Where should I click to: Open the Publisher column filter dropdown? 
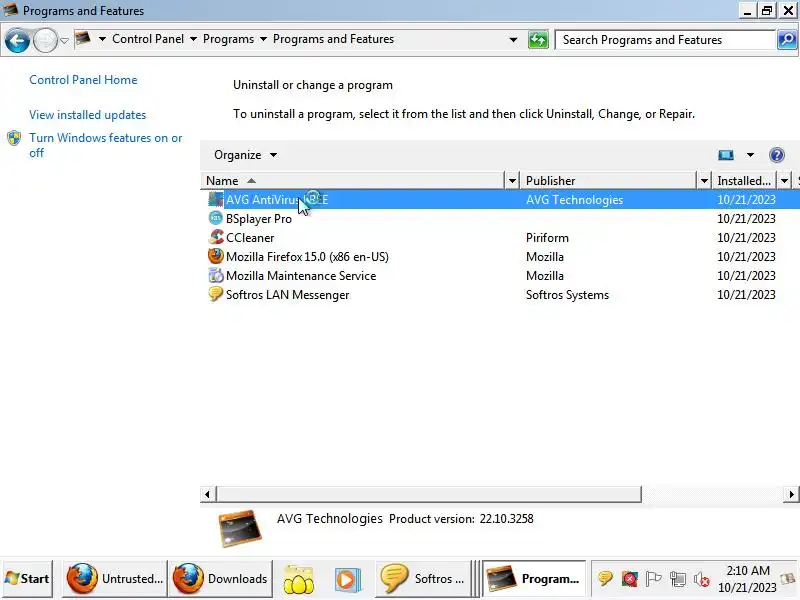704,181
